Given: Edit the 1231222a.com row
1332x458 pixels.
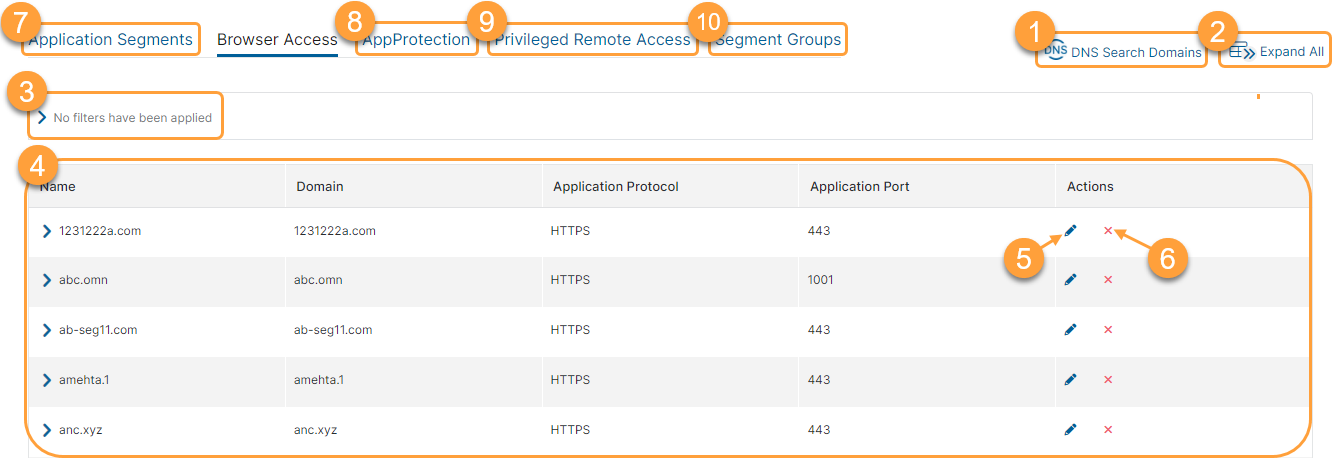Looking at the screenshot, I should click(1071, 231).
